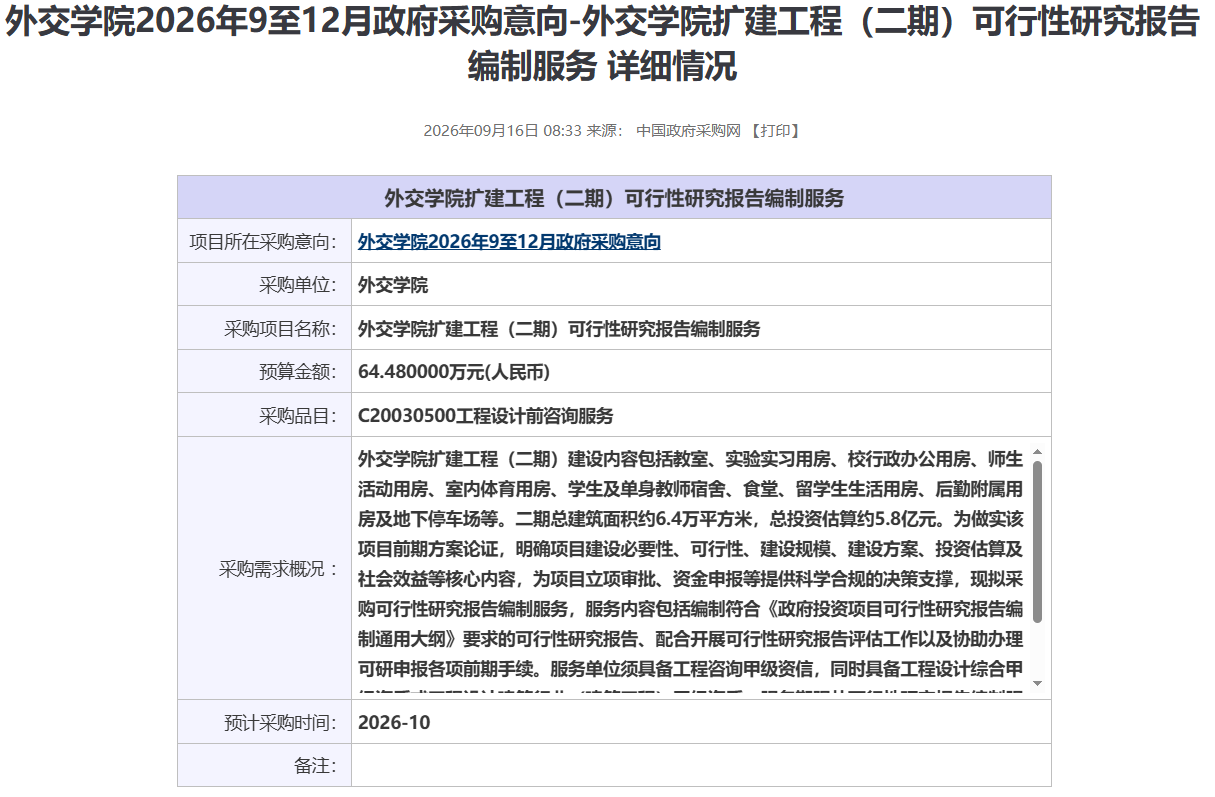The image size is (1215, 797).
Task: Click the scroll-down arrow in 采购需求概况 box
Action: (1037, 683)
